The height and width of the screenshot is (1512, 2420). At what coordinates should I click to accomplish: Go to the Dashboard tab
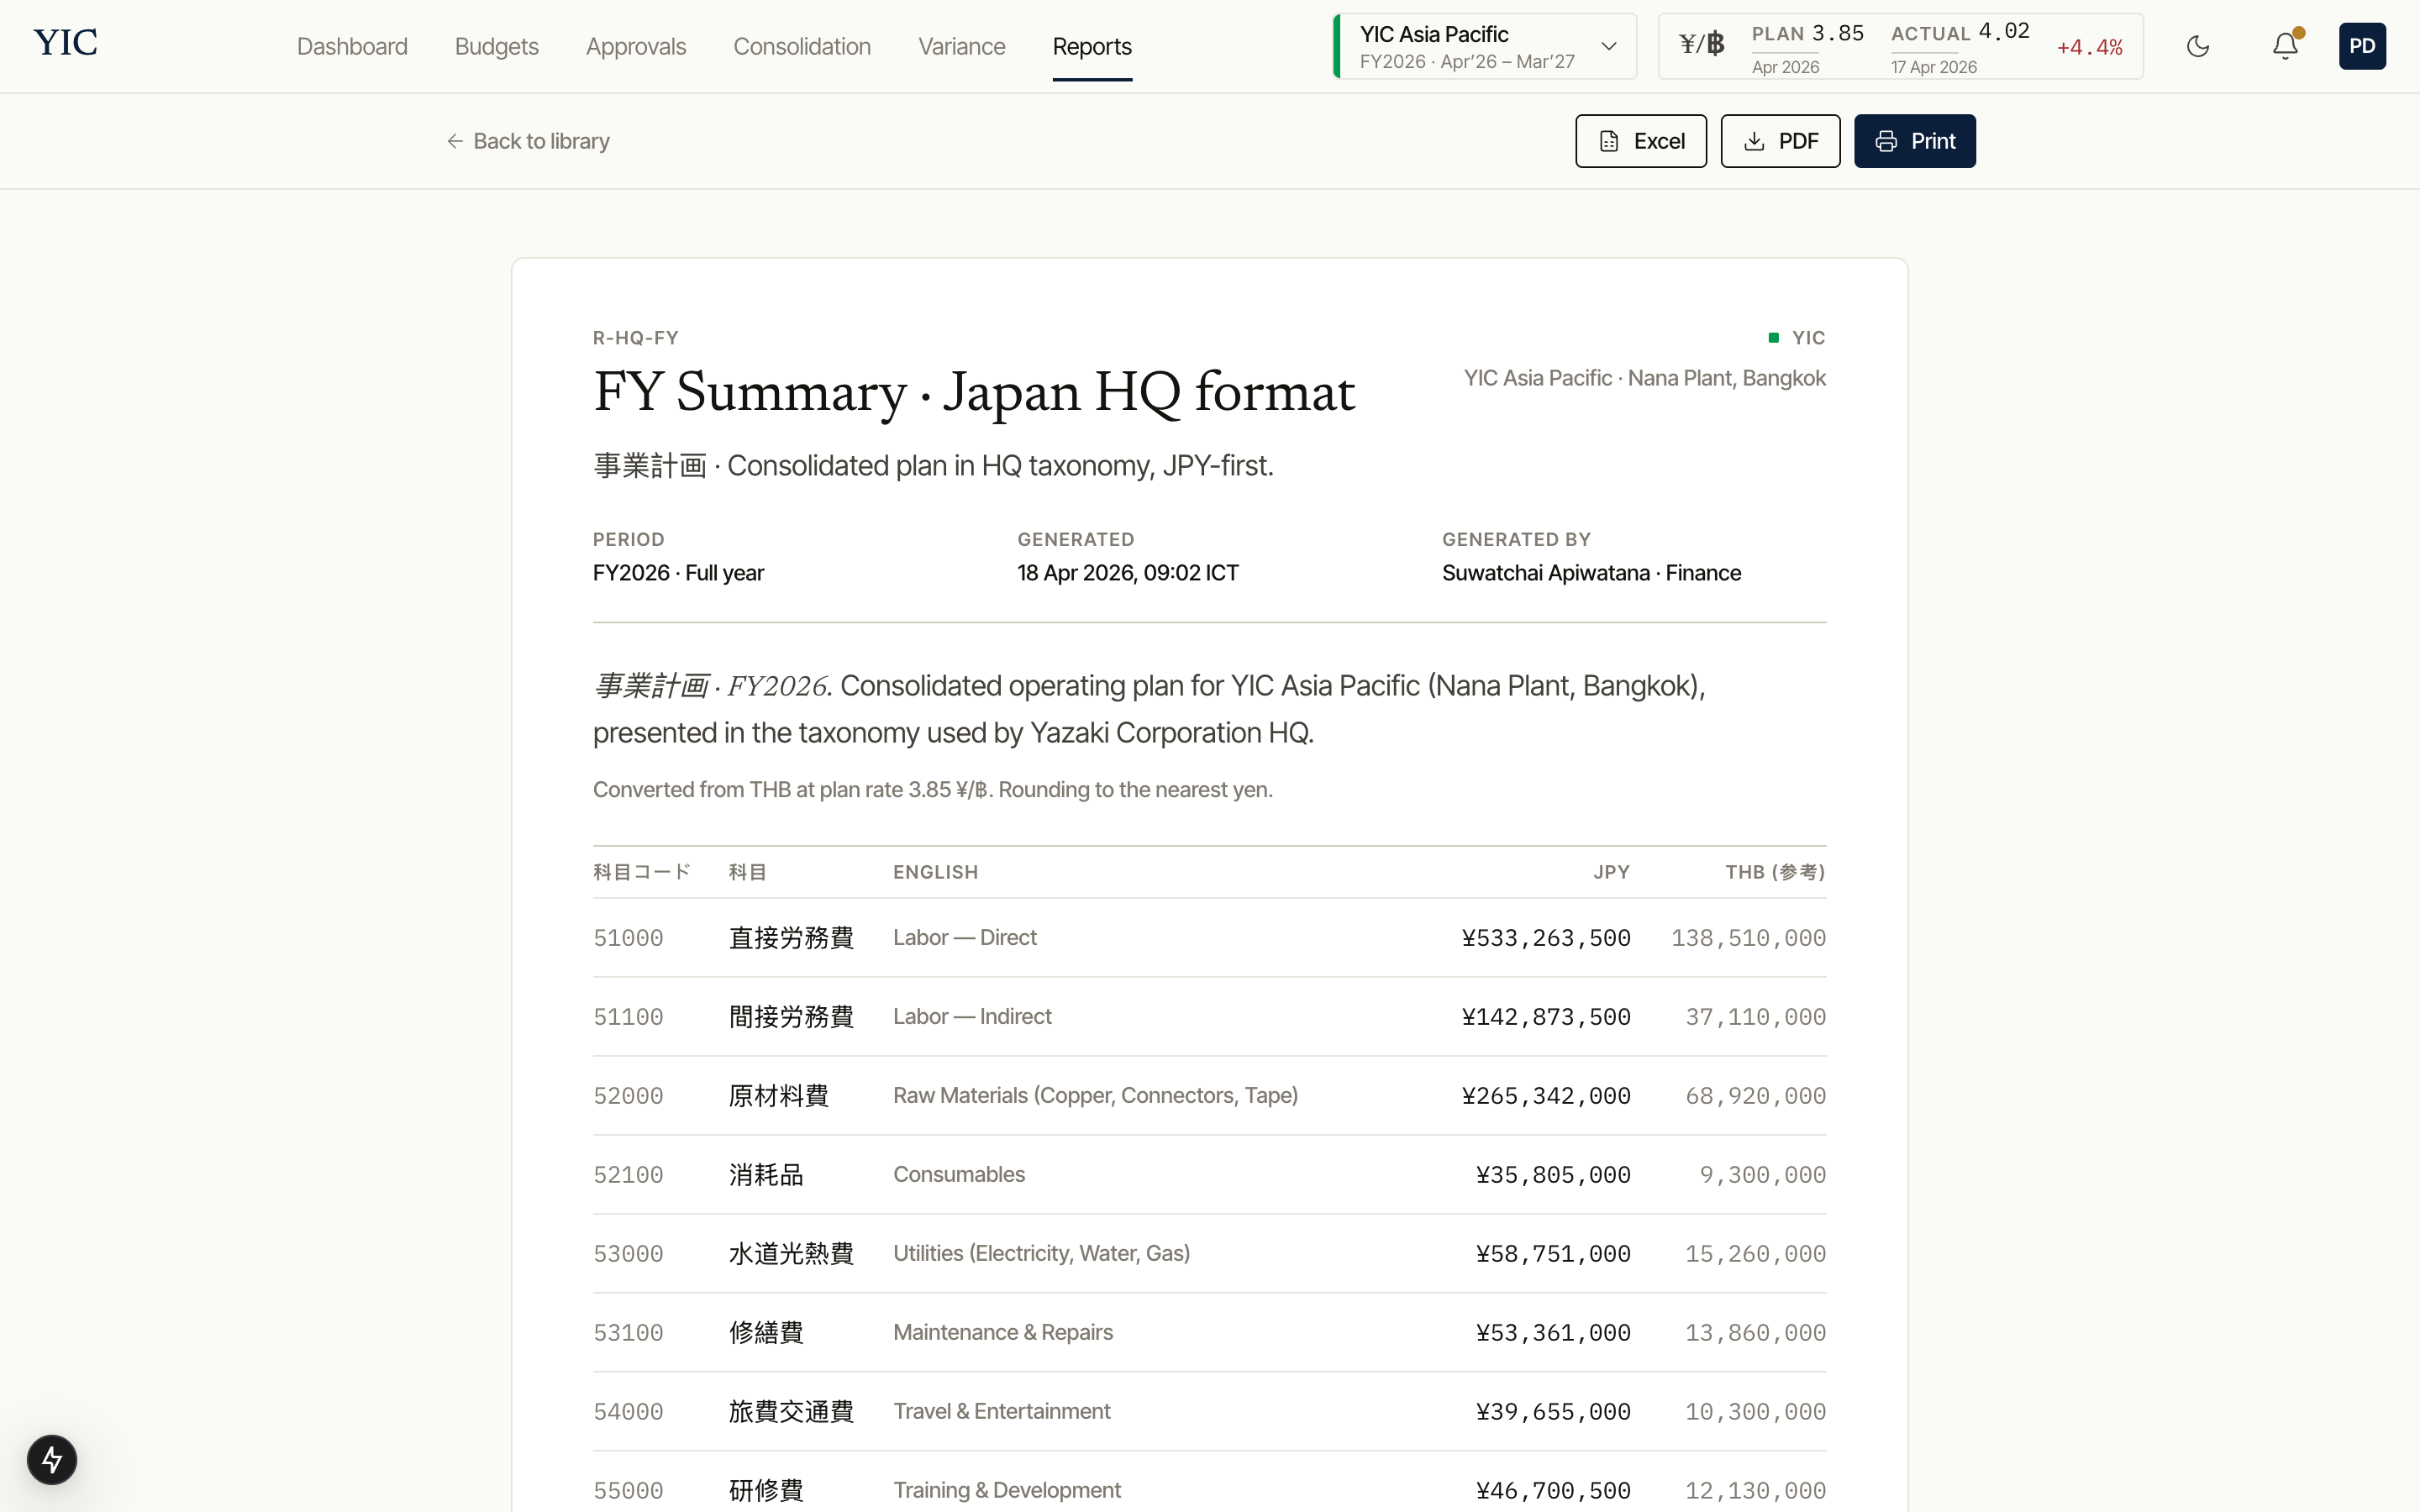coord(352,46)
